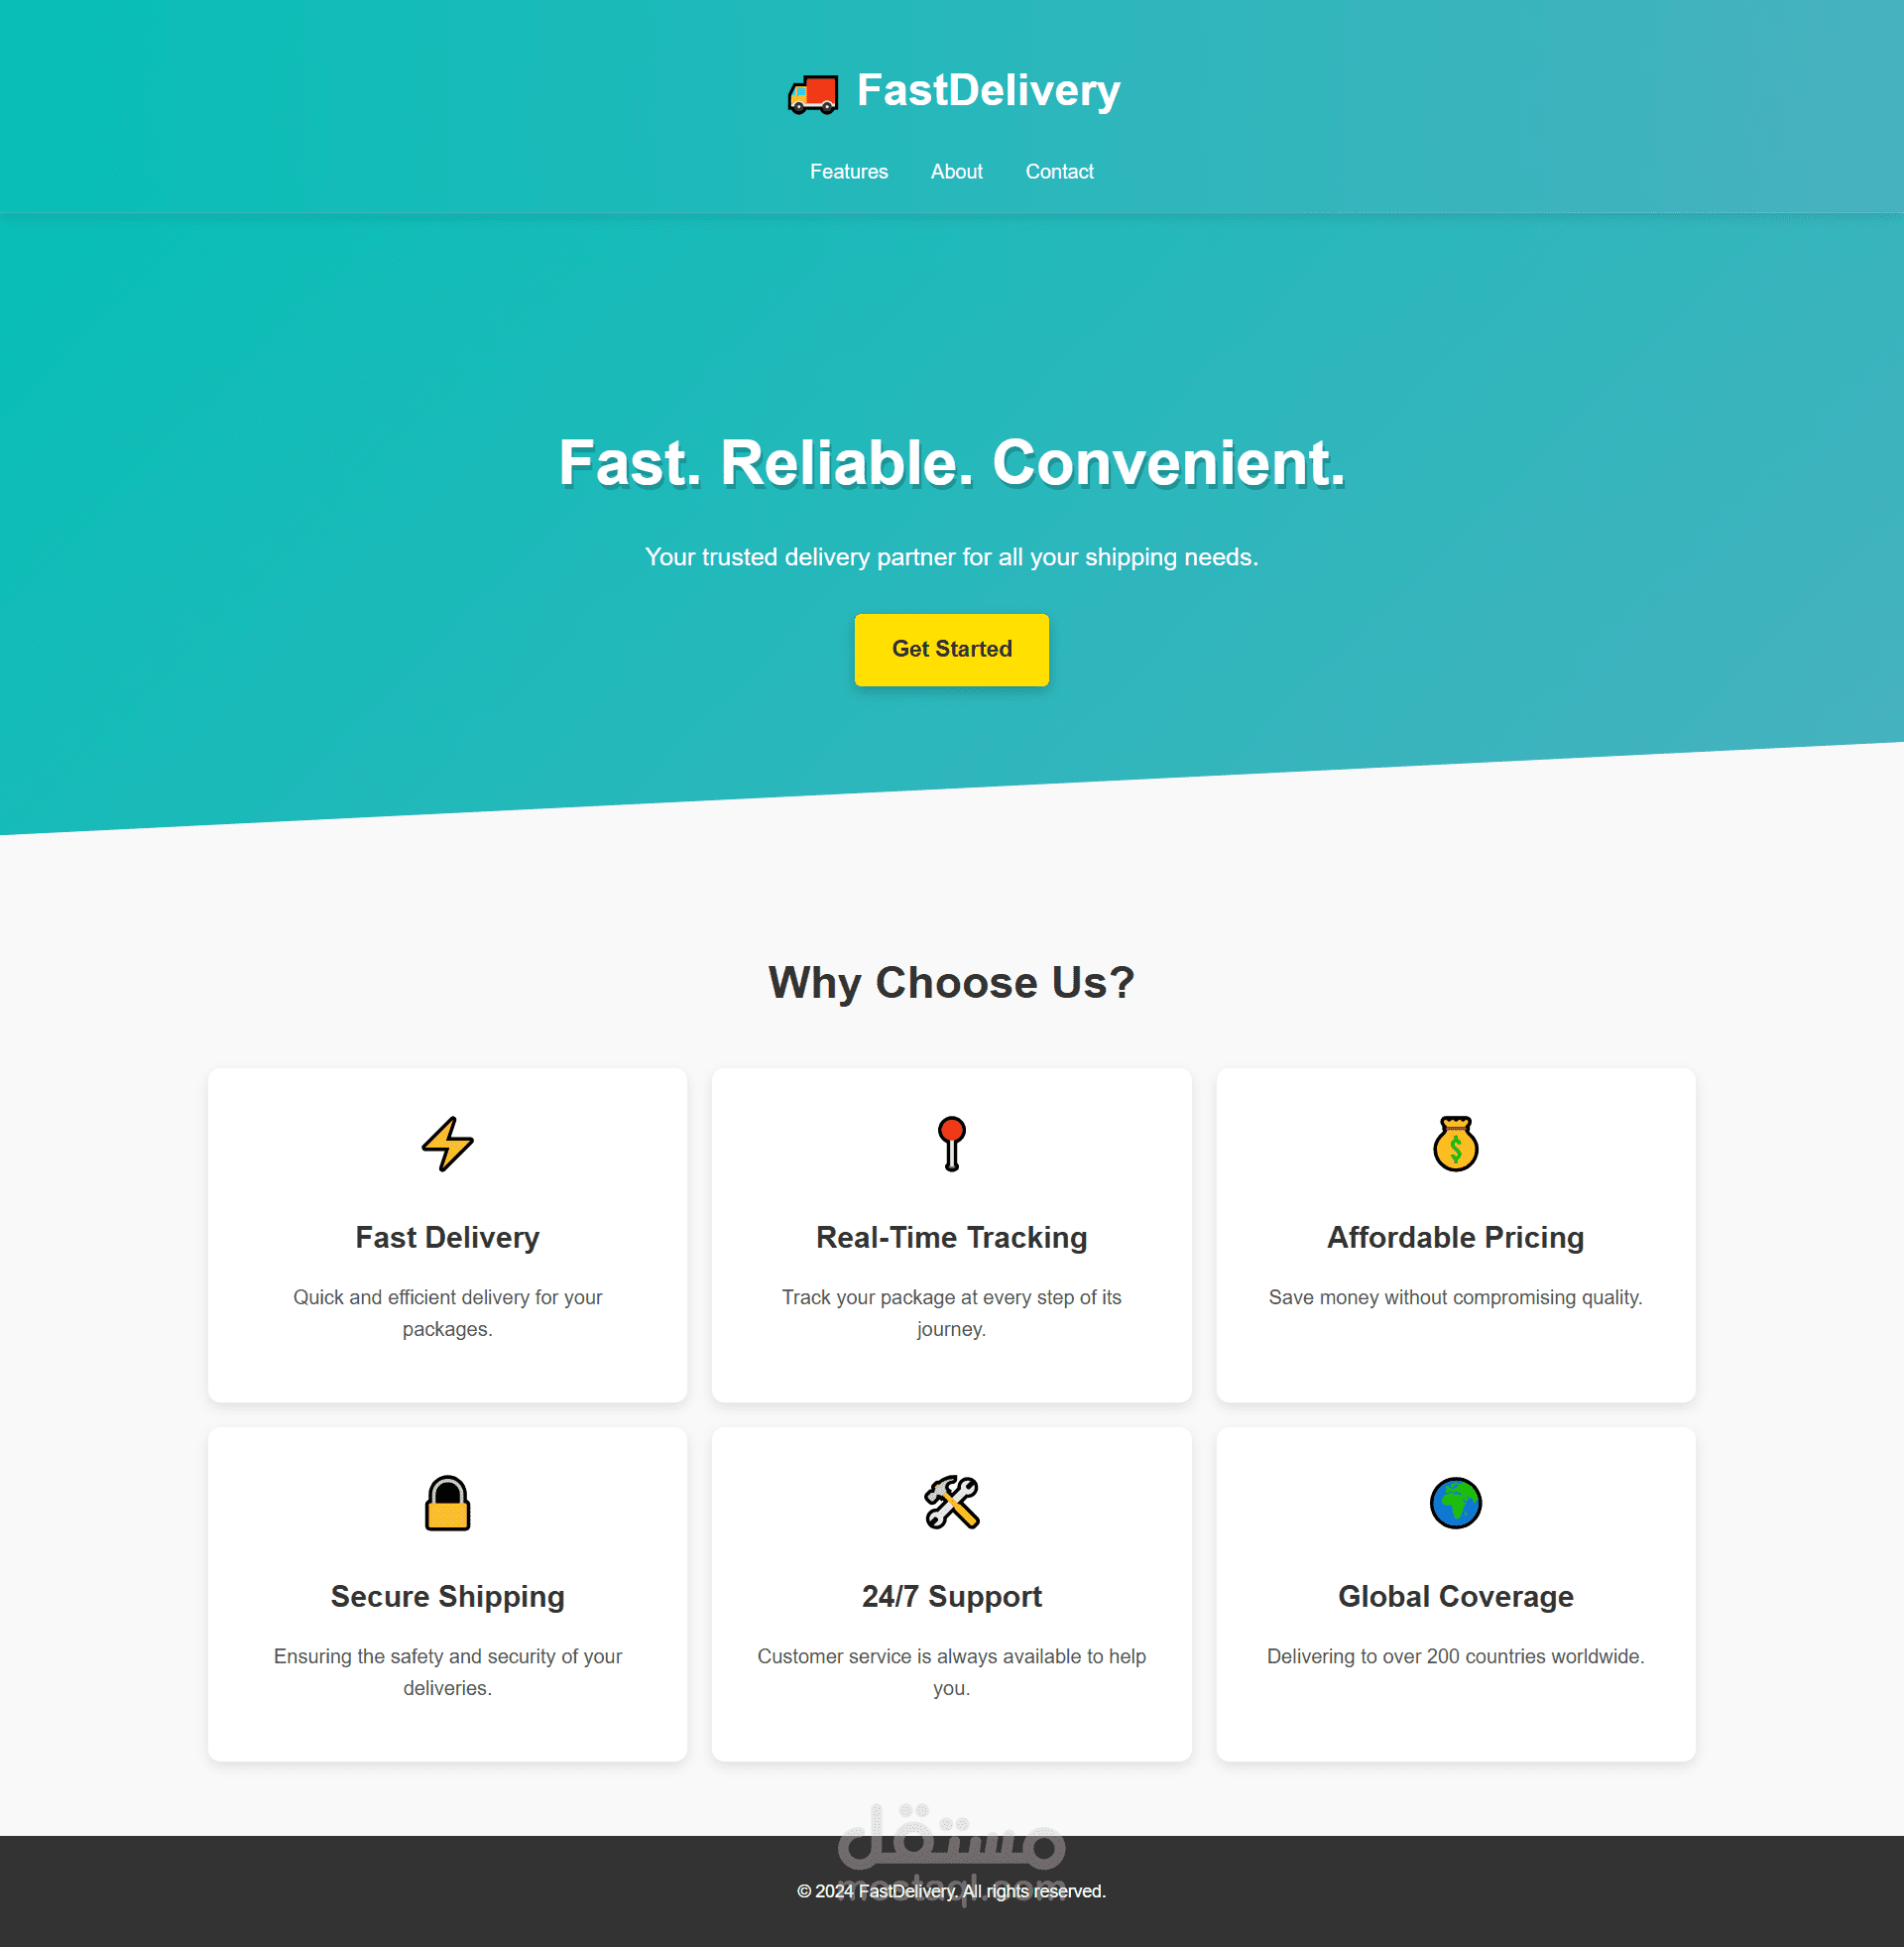This screenshot has width=1904, height=1947.
Task: Click the Real-Time Tracking pin icon
Action: tap(952, 1143)
